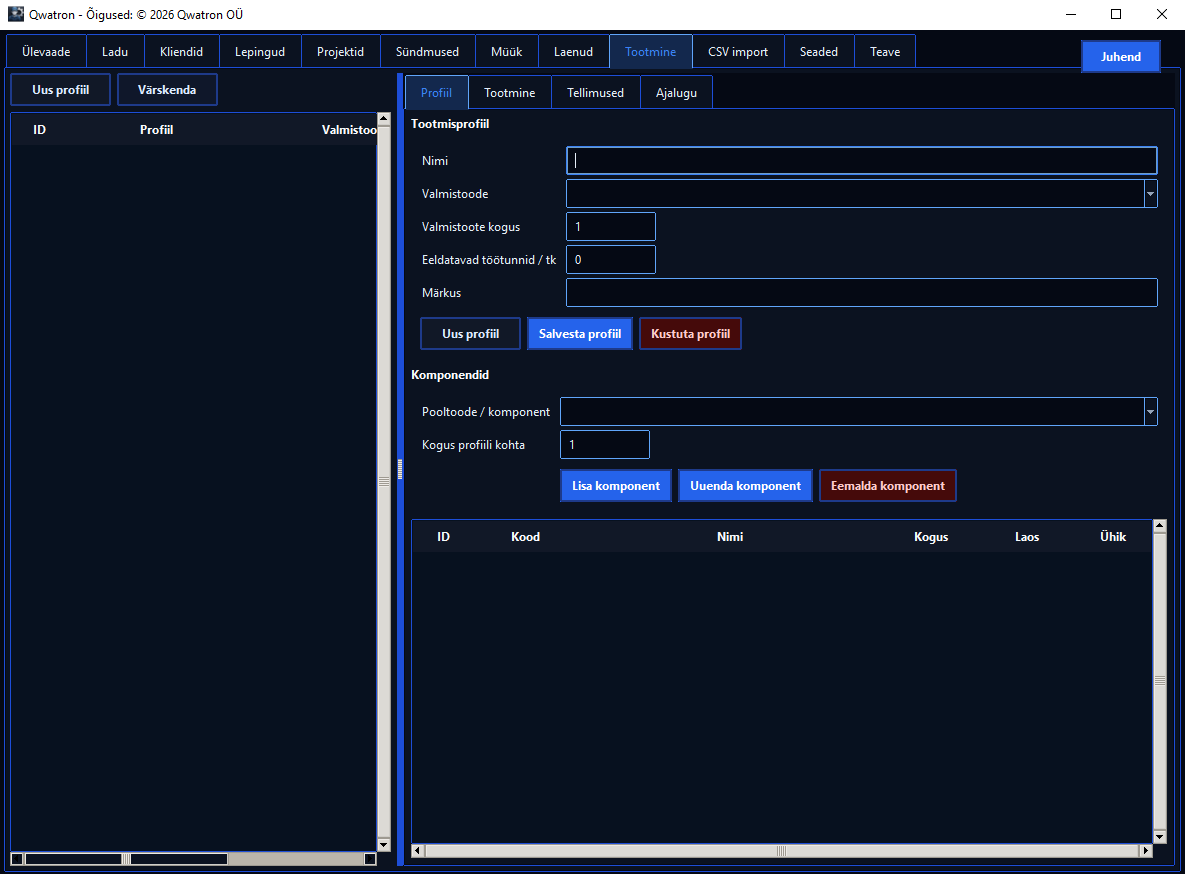The width and height of the screenshot is (1185, 874).
Task: Click the profile list's vertical scrollbar up arrow
Action: point(384,119)
